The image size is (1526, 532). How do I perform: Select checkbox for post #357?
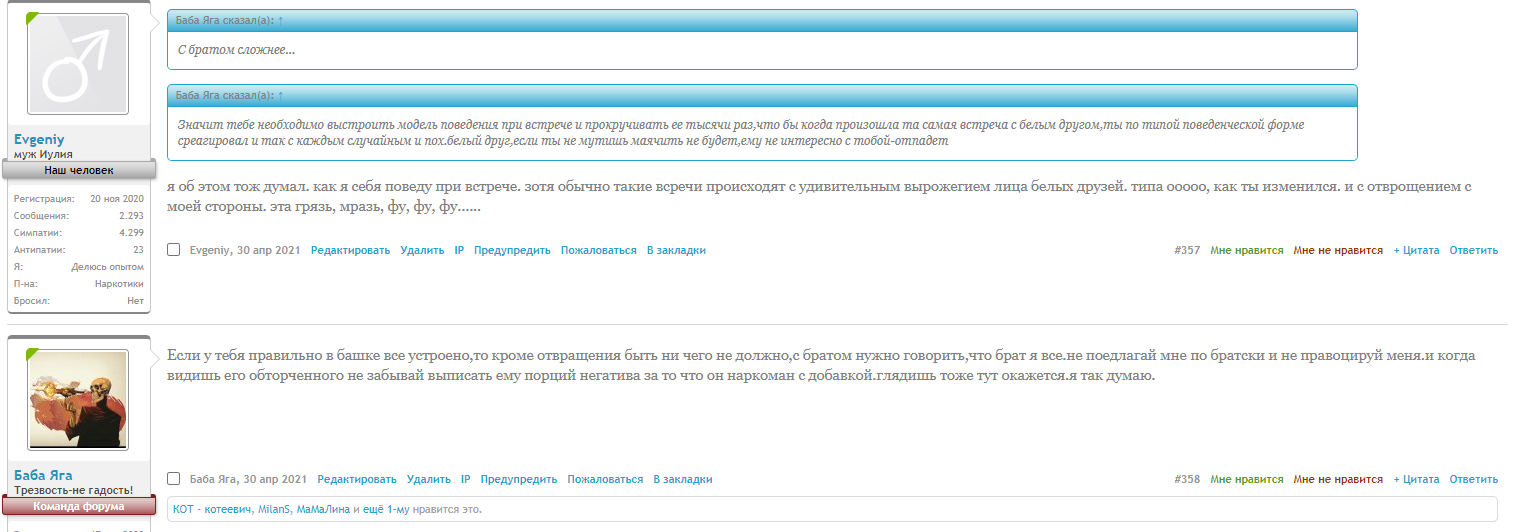click(174, 250)
